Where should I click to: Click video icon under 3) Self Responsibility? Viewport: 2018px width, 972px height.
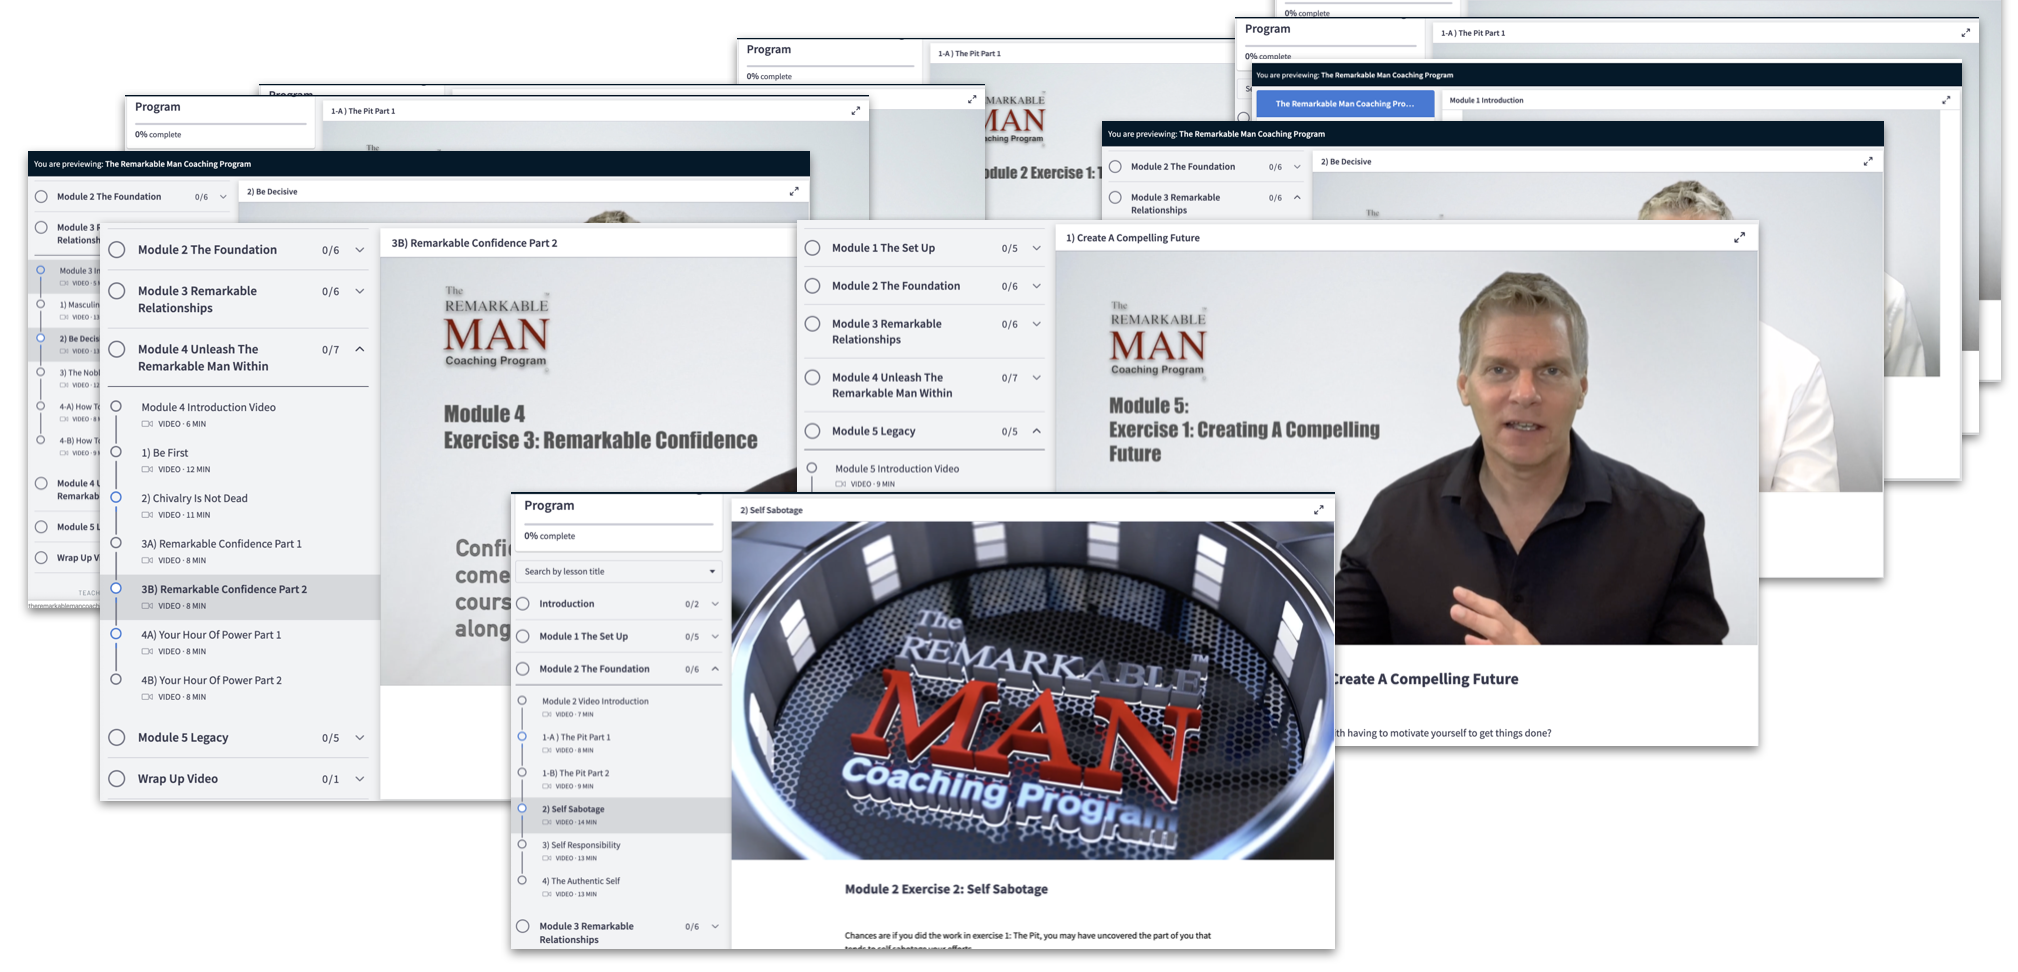coord(547,858)
